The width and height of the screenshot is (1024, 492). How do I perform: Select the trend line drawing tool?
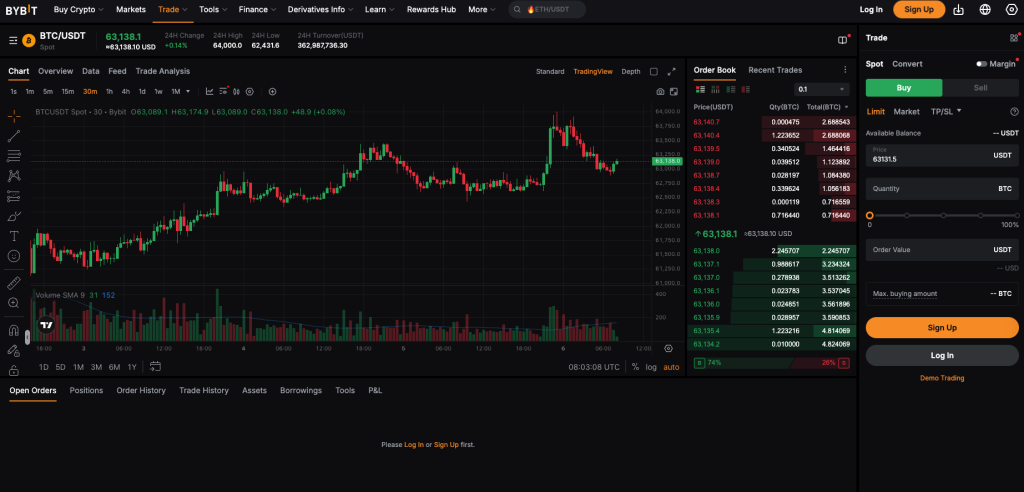(14, 136)
